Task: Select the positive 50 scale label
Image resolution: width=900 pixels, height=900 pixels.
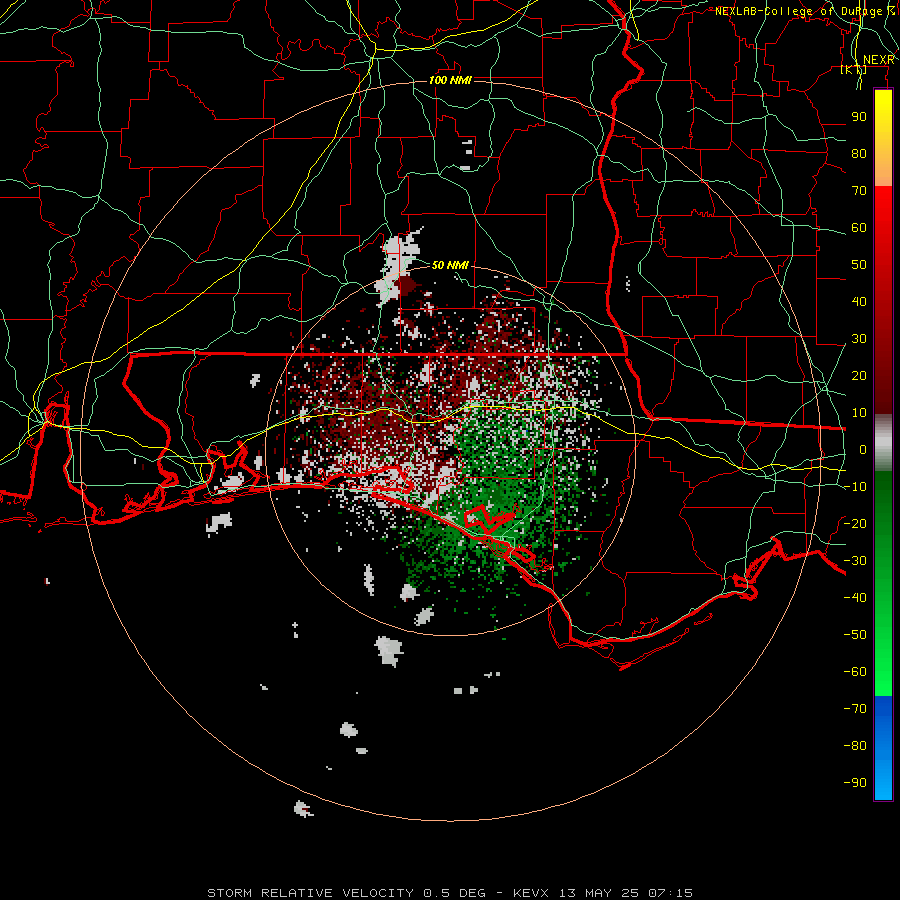Action: [859, 265]
